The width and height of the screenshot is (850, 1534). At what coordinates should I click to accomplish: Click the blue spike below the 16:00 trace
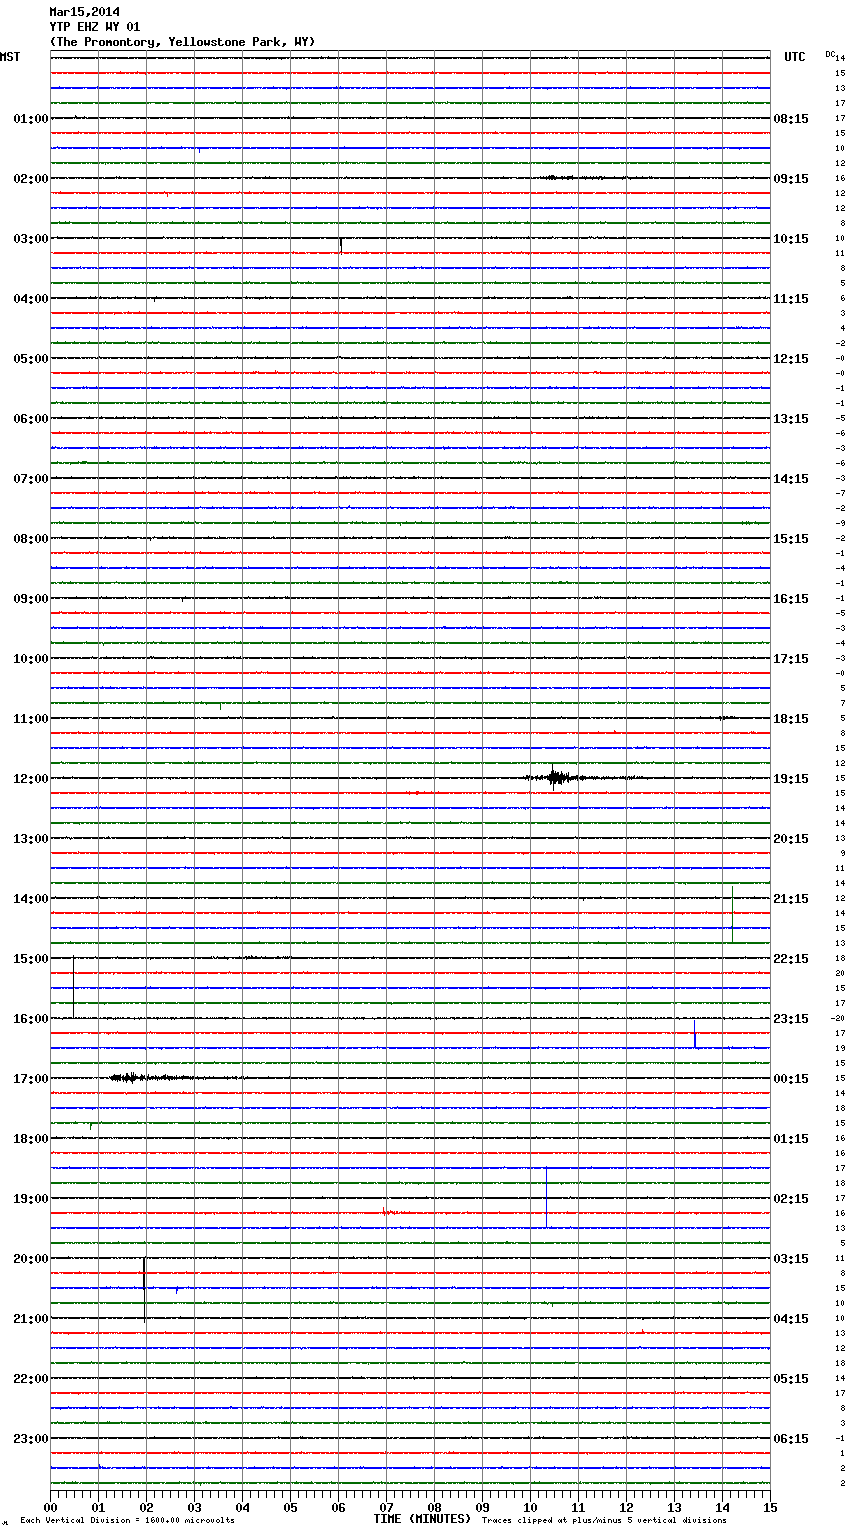(694, 1034)
